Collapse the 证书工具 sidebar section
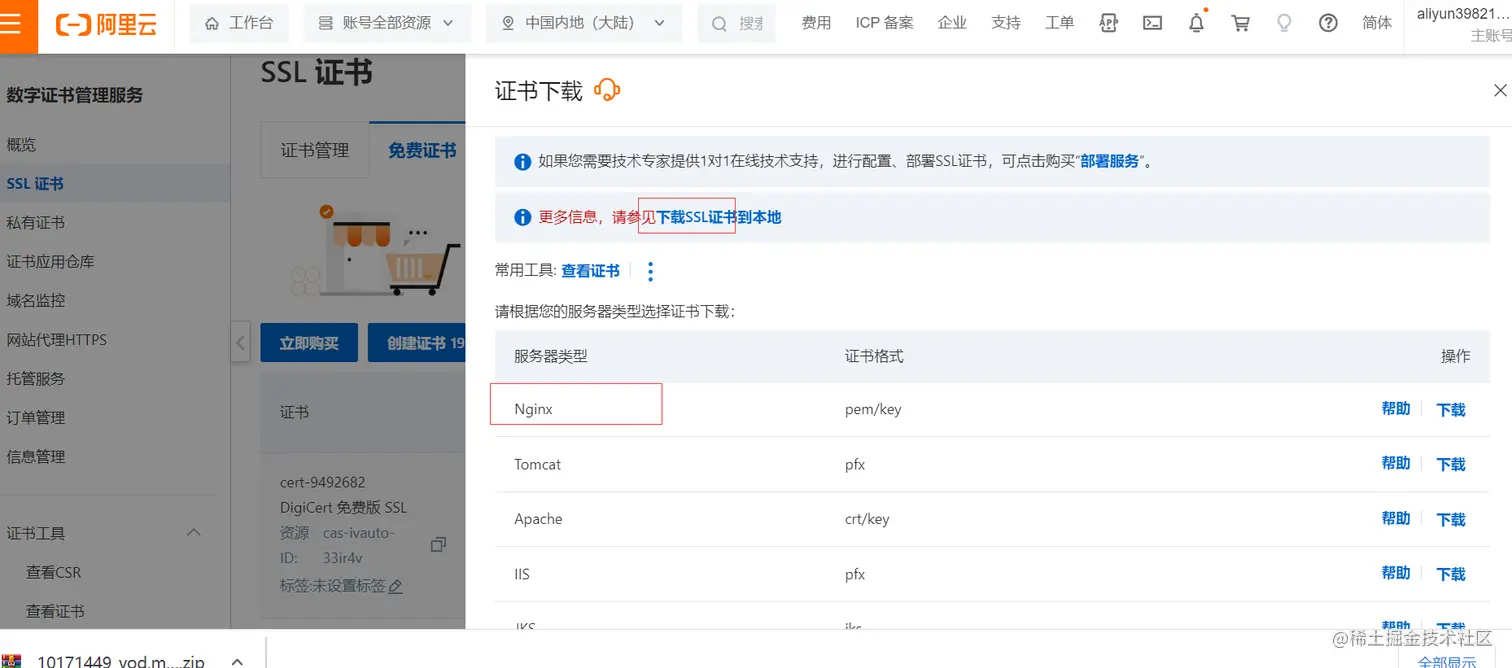Image resolution: width=1512 pixels, height=668 pixels. pyautogui.click(x=195, y=533)
